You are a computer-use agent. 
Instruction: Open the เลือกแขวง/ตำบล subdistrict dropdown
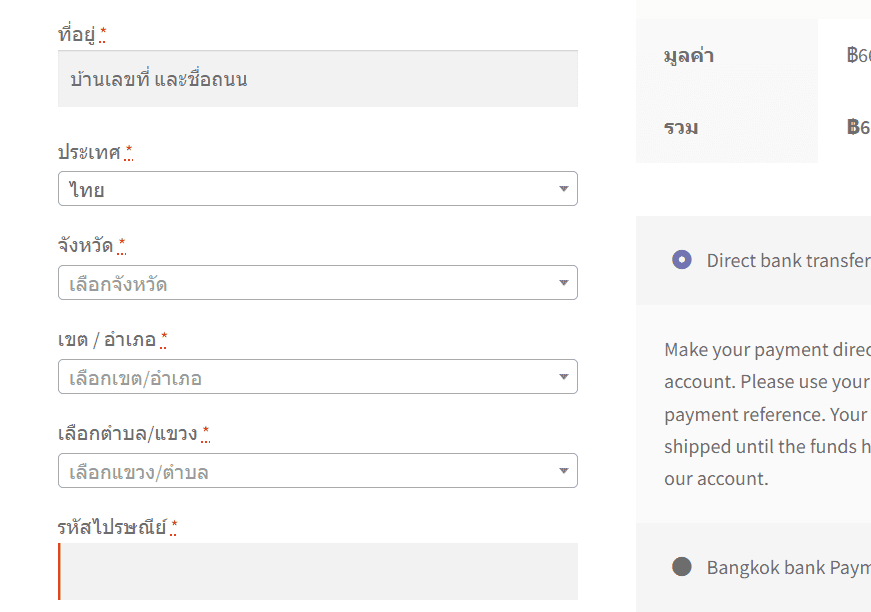coord(310,471)
